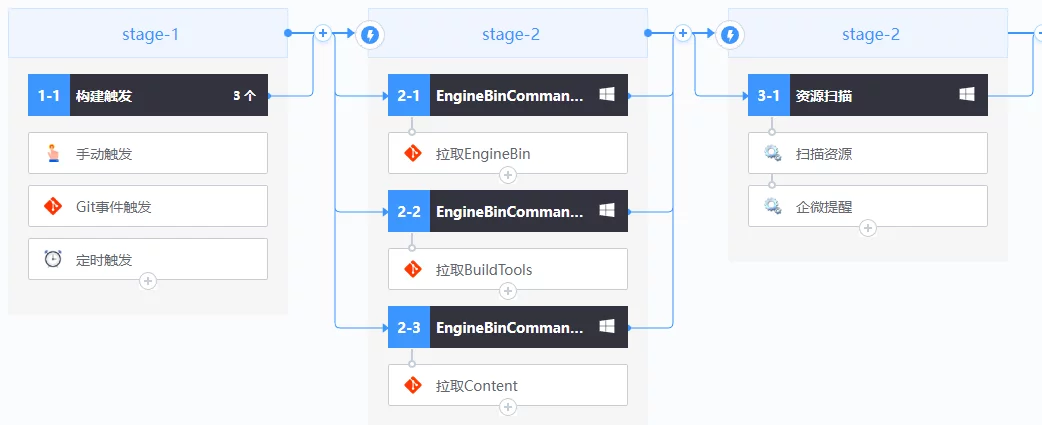Click the Windows icon on job 3-1
1042x425 pixels.
967,95
